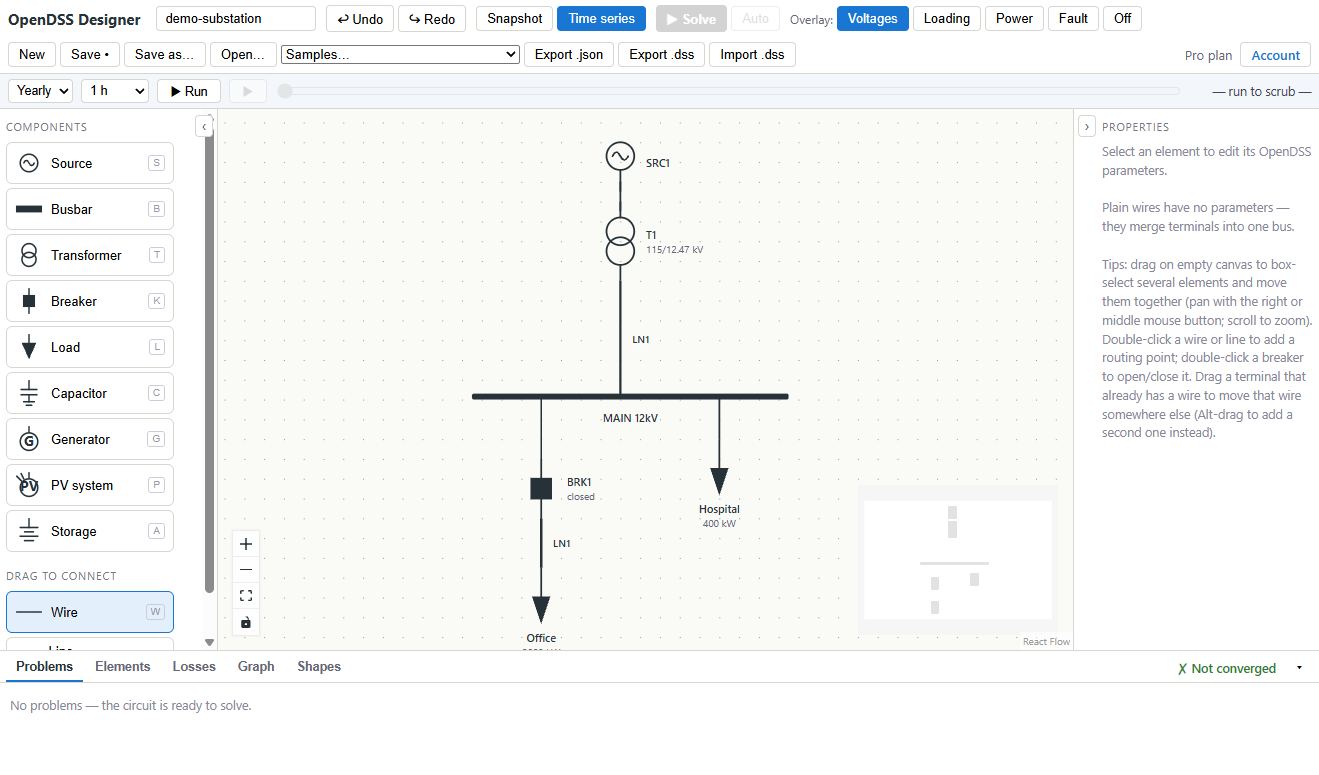
Task: Click the components panel scrollbar
Action: coord(209,365)
